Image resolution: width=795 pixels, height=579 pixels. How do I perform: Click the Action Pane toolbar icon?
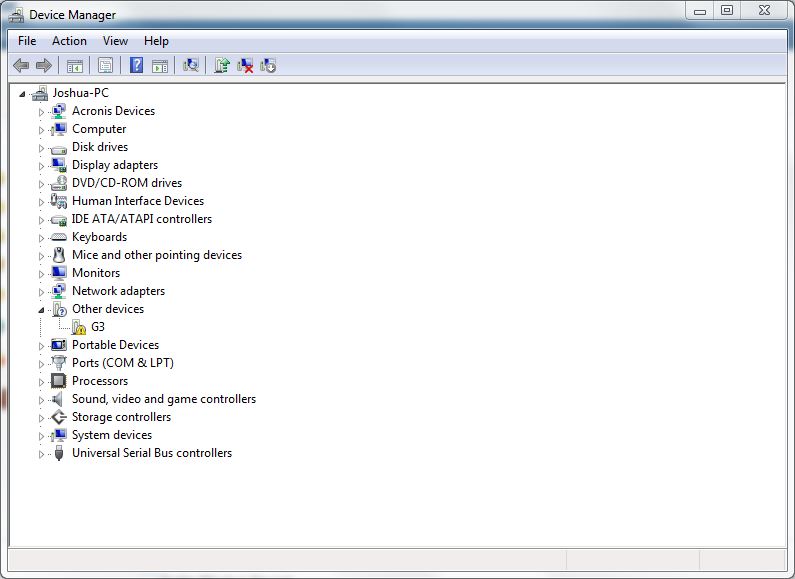point(160,65)
